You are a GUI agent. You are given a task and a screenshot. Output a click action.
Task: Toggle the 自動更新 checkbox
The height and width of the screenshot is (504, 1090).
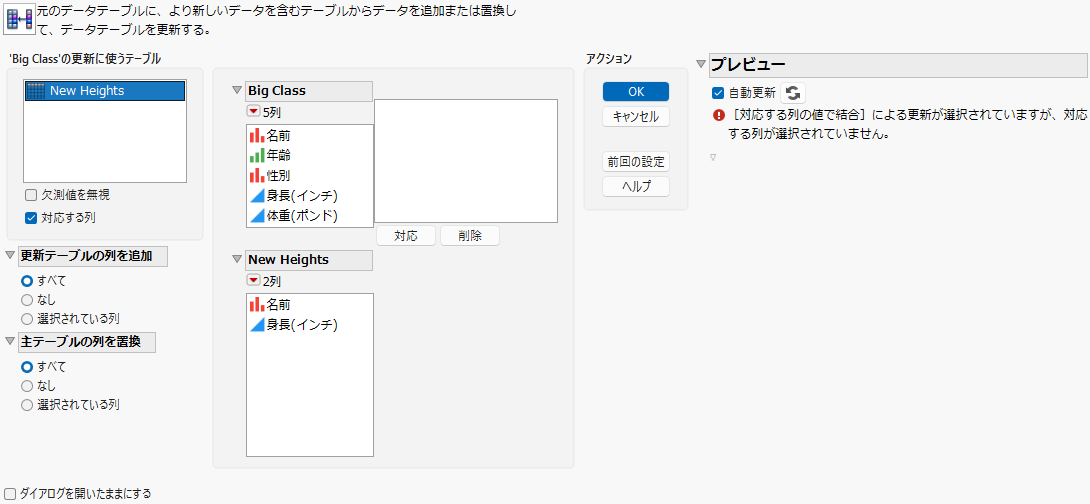[x=719, y=93]
